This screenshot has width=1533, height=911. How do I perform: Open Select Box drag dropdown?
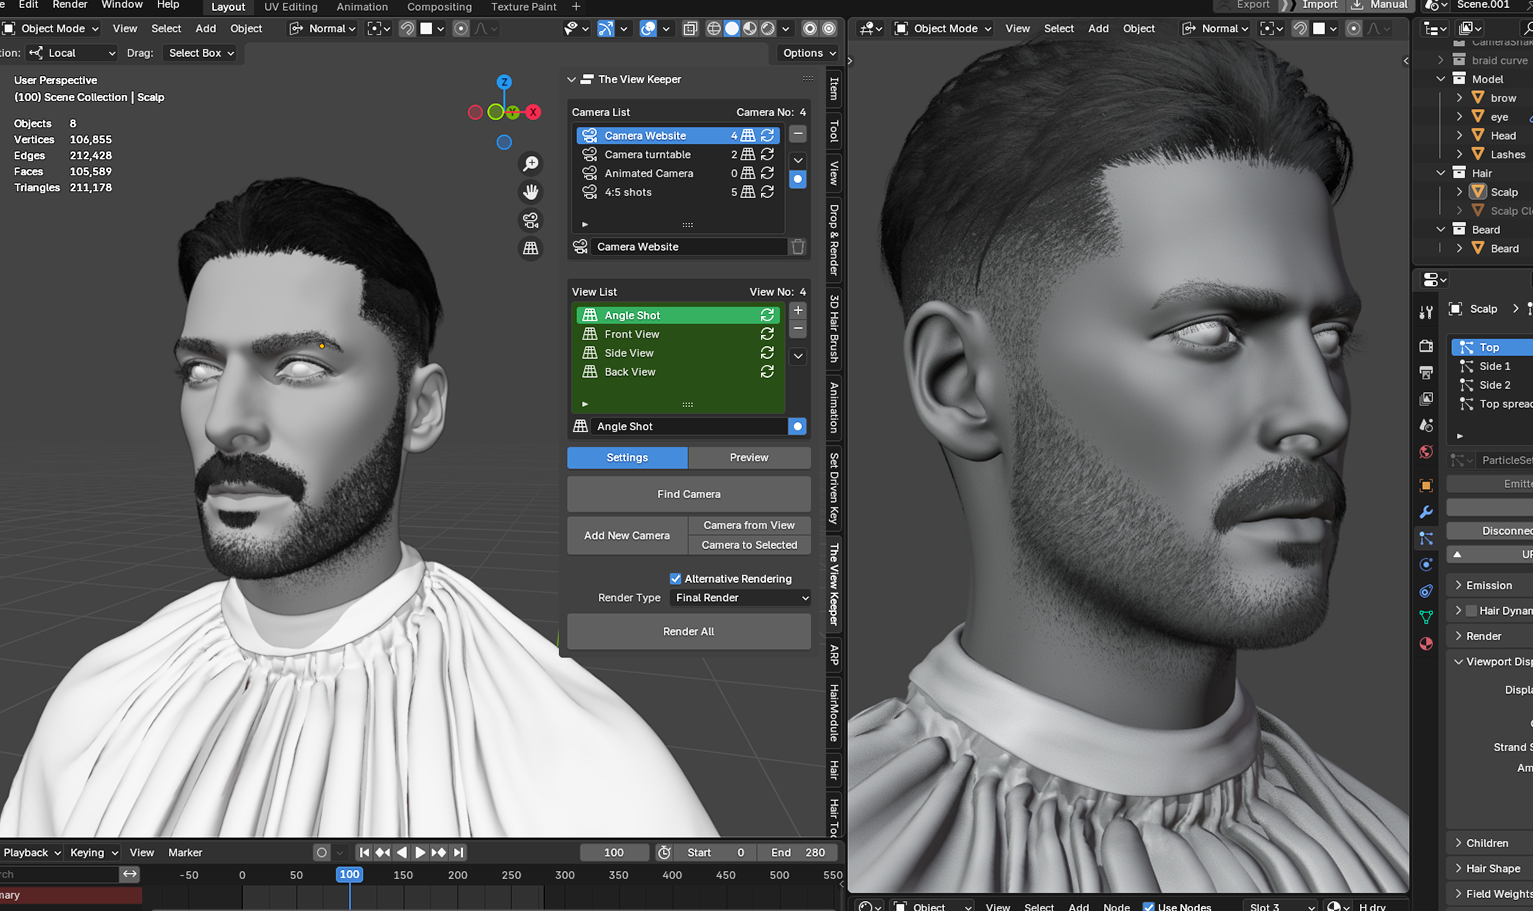pyautogui.click(x=201, y=53)
